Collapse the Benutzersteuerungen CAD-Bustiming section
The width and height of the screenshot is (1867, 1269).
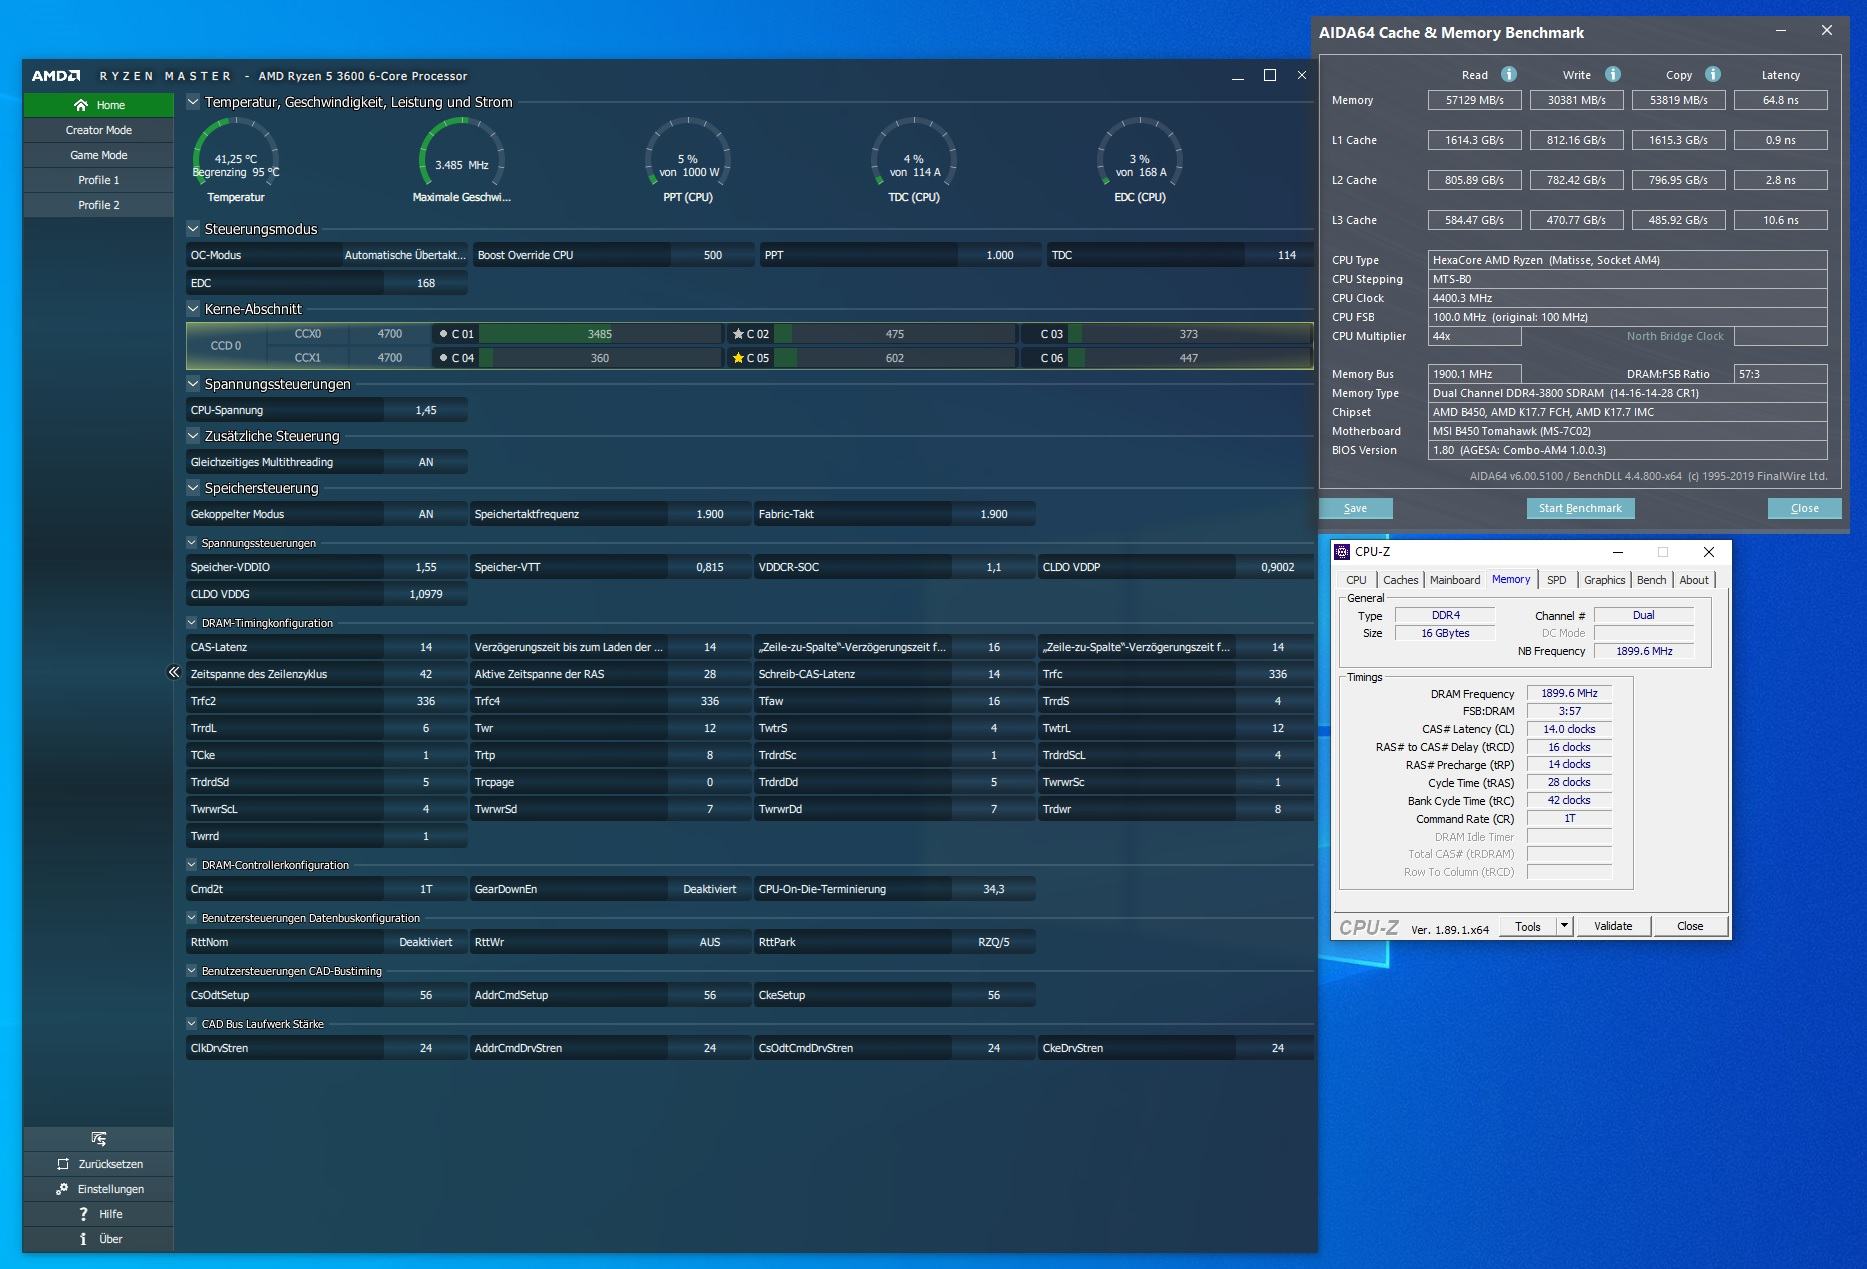coord(192,971)
